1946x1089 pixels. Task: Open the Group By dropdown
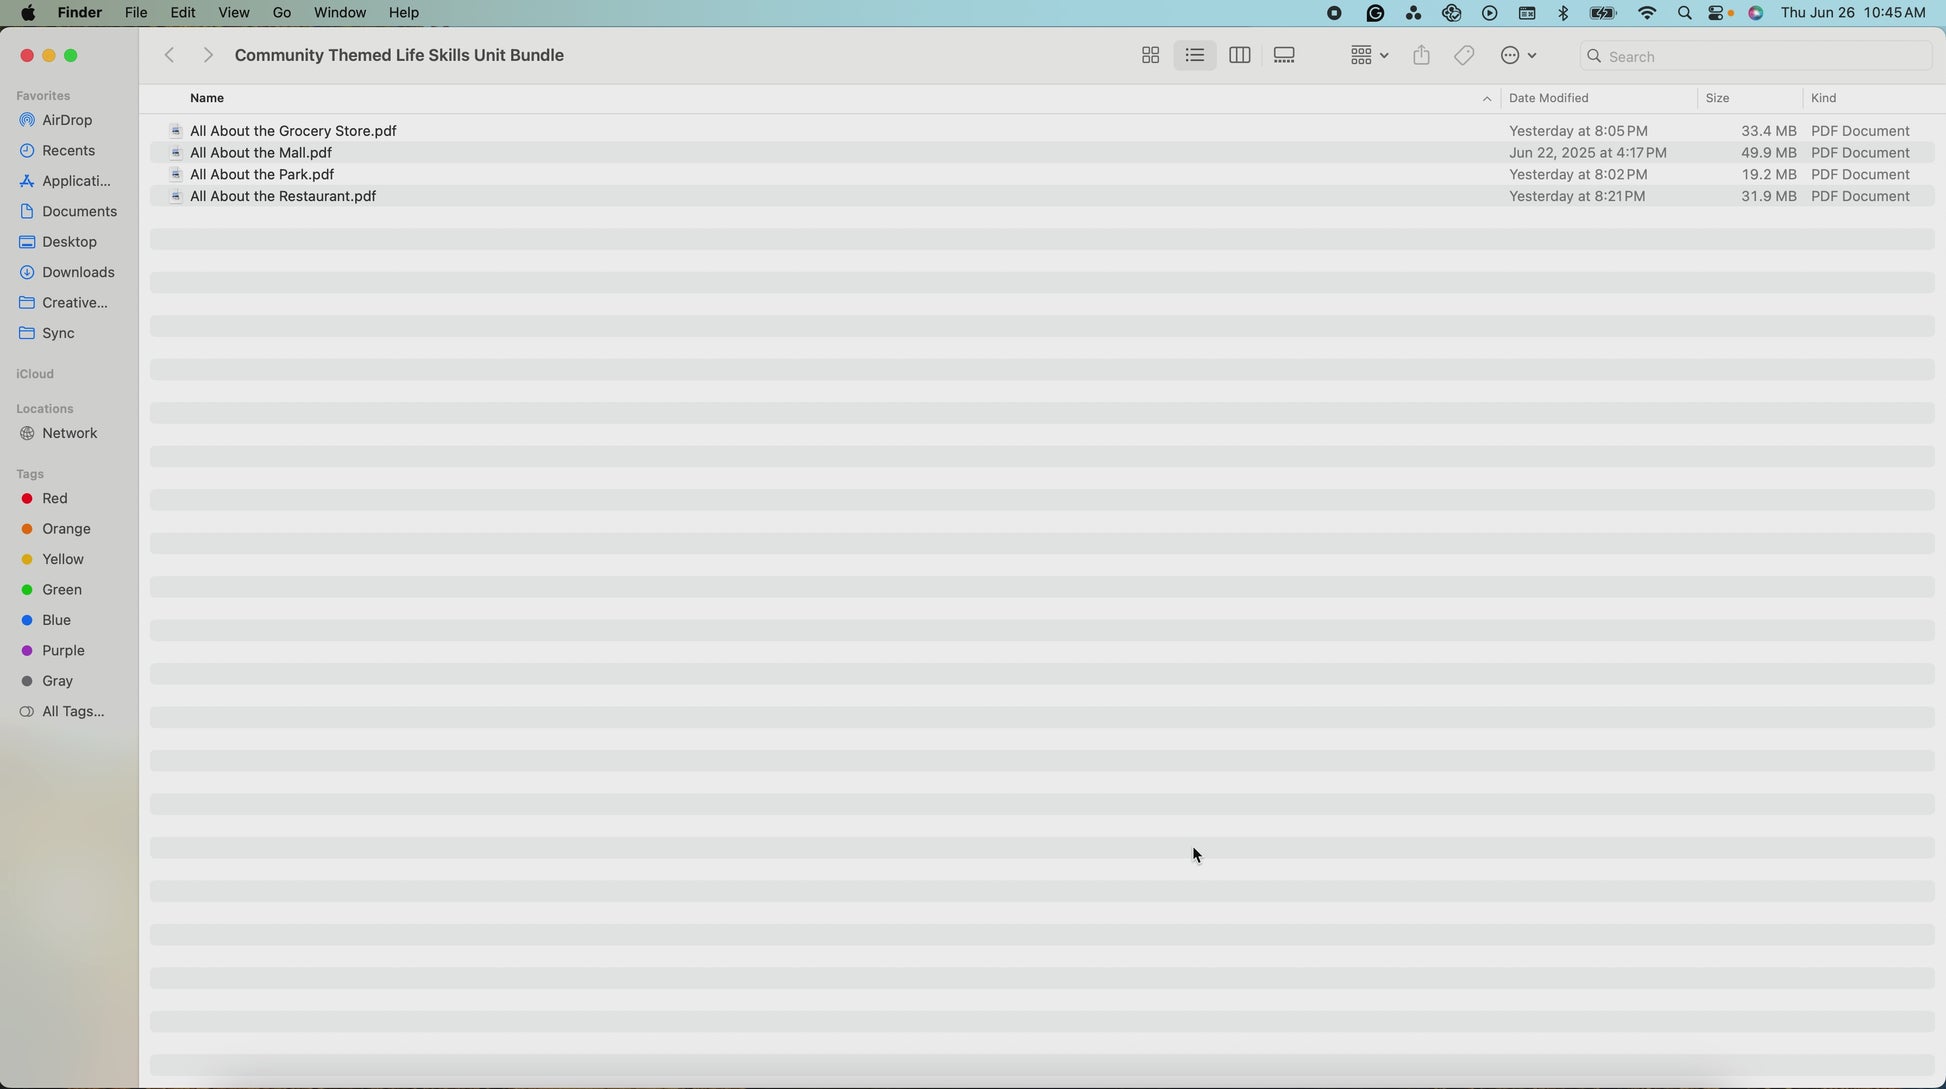[x=1368, y=56]
